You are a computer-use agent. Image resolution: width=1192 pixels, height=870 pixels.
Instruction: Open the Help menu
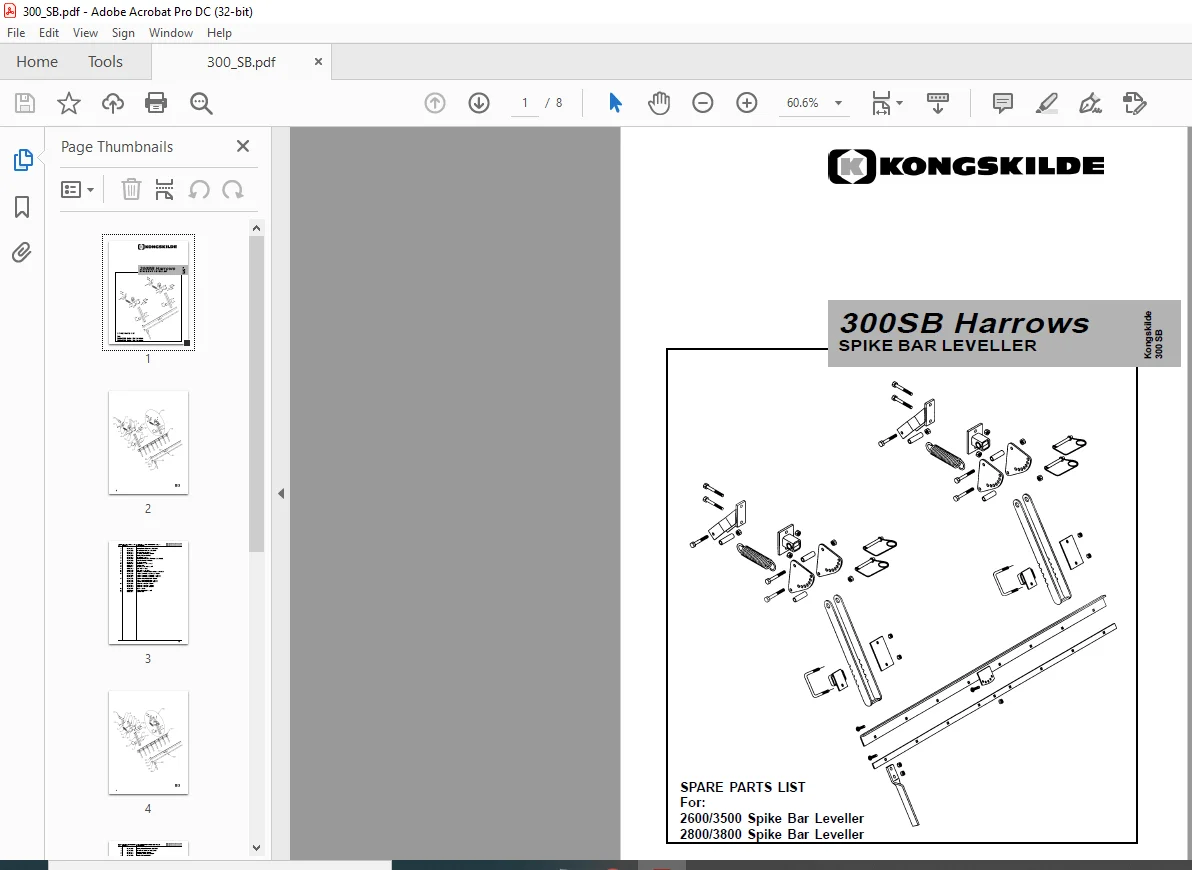(219, 33)
